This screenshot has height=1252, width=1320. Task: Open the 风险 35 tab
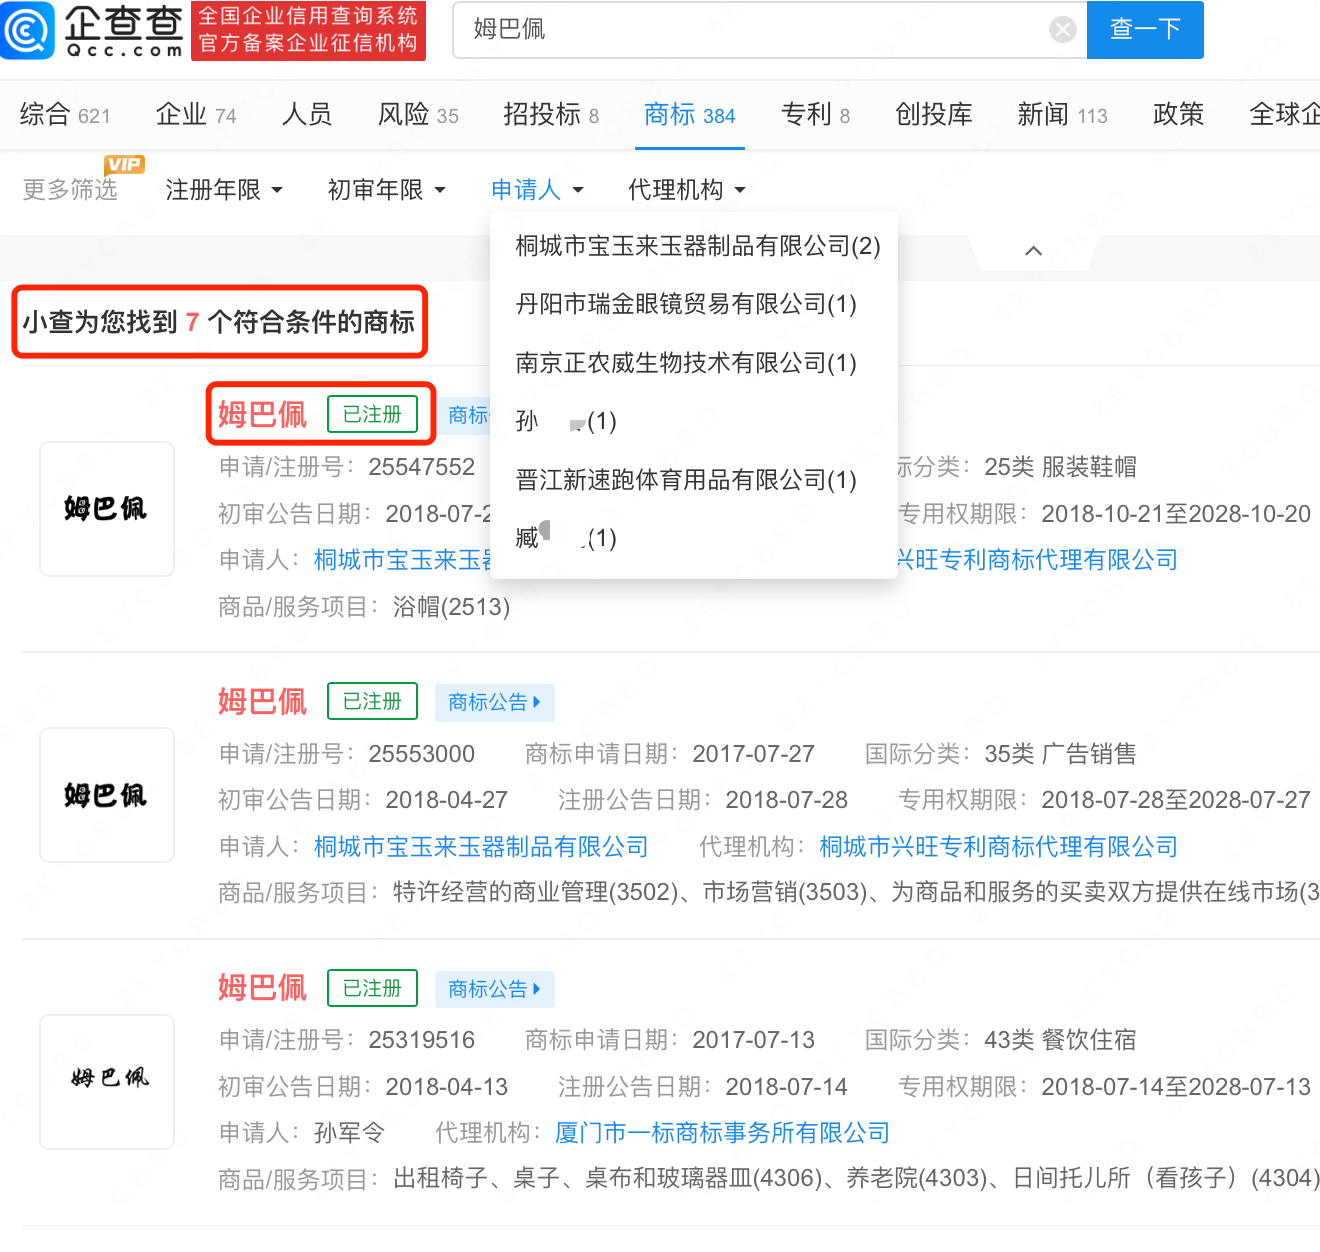tap(418, 115)
